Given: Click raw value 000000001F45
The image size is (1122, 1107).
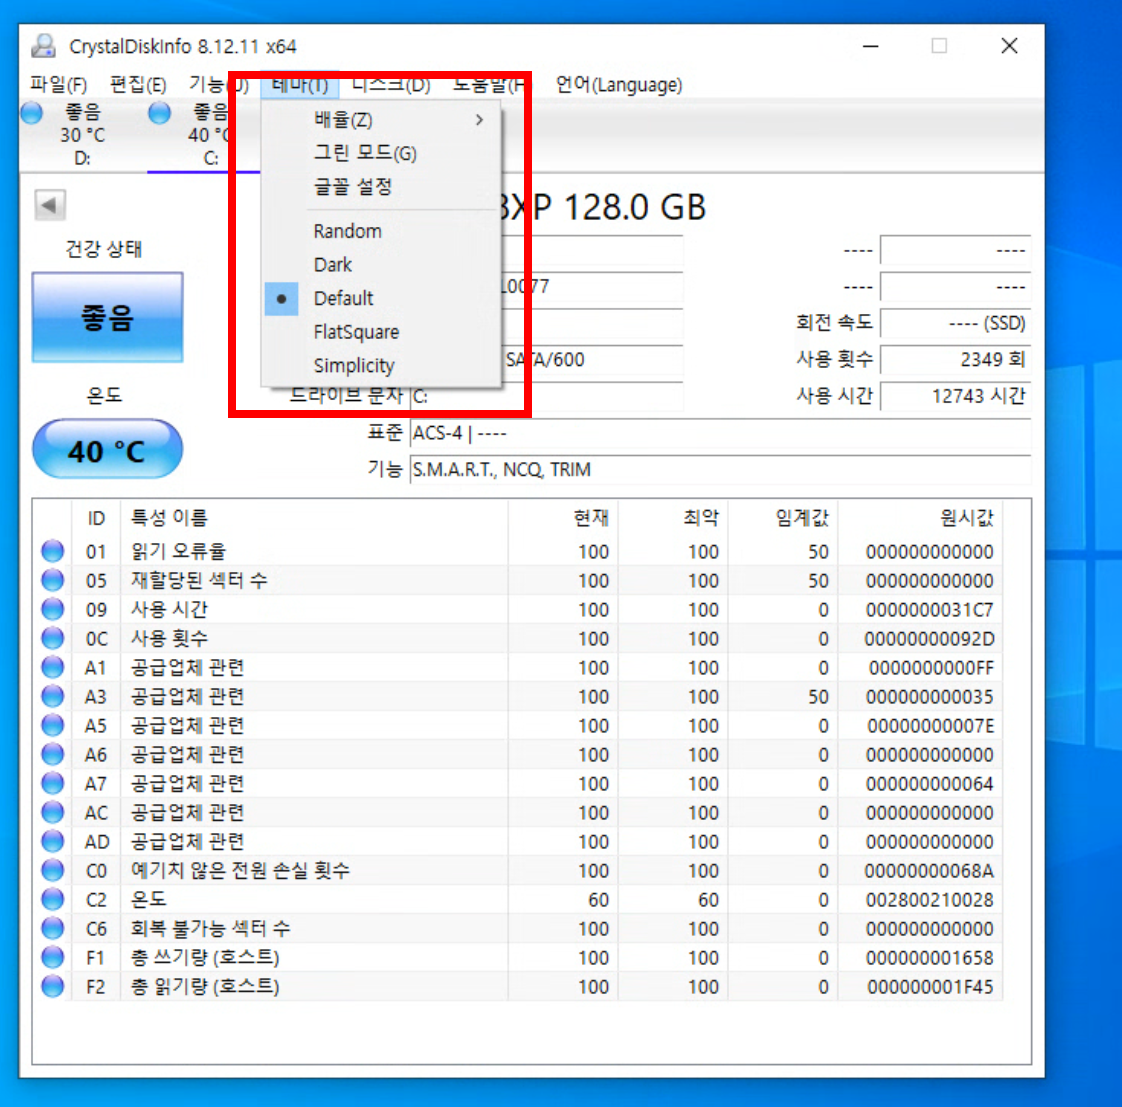Looking at the screenshot, I should (930, 987).
